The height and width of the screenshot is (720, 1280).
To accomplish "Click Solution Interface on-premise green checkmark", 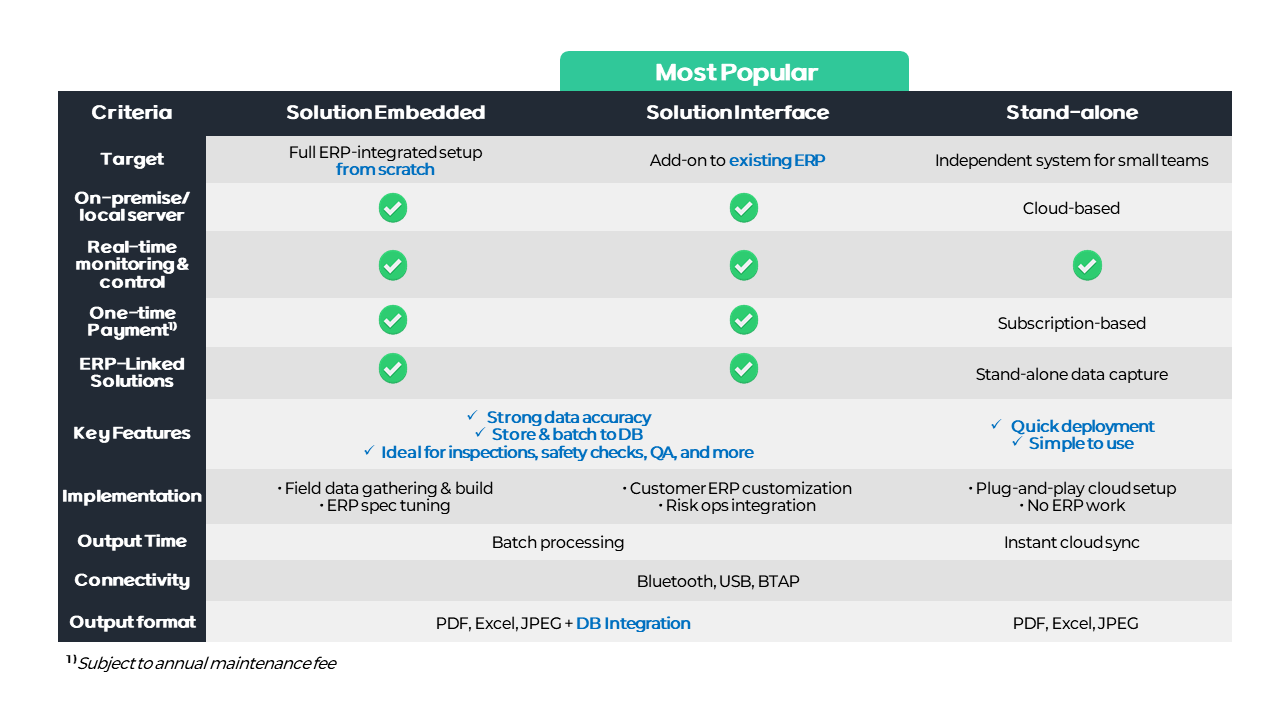I will [743, 208].
